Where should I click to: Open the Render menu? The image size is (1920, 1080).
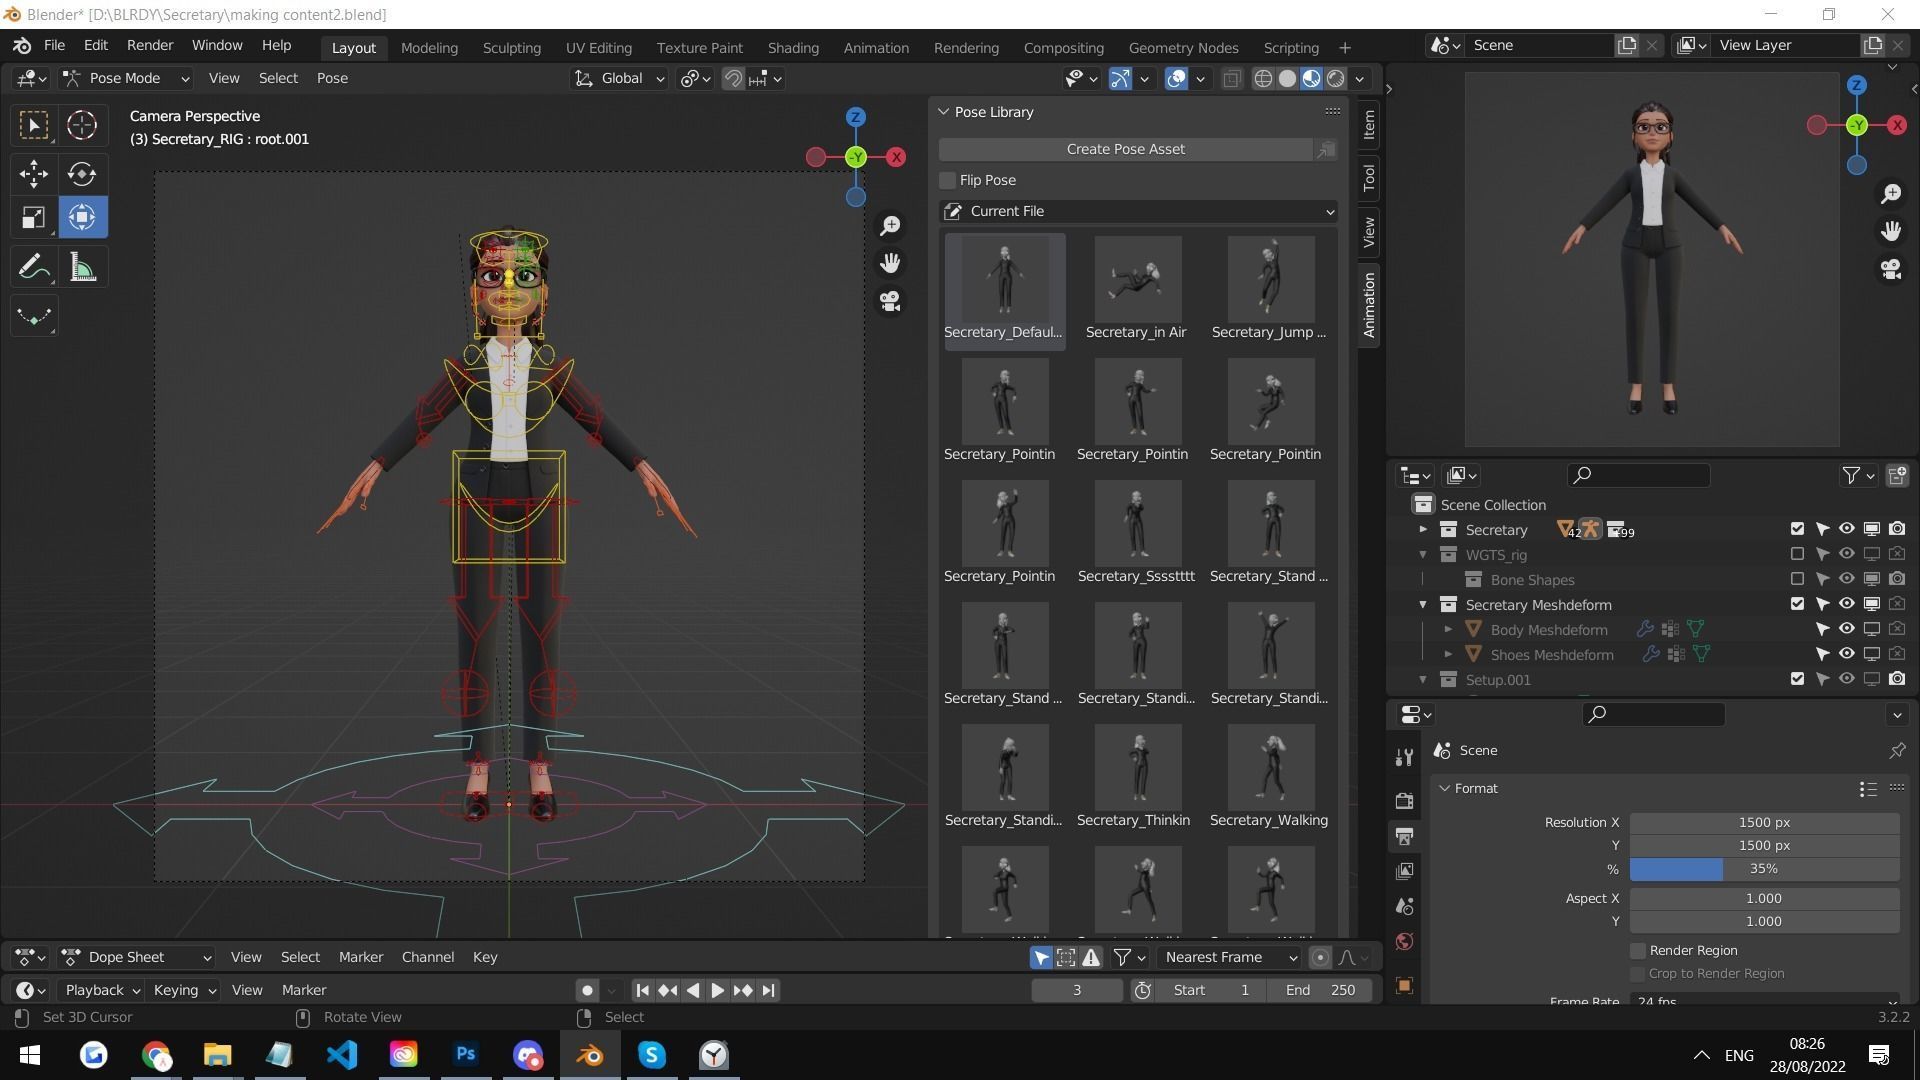click(150, 46)
